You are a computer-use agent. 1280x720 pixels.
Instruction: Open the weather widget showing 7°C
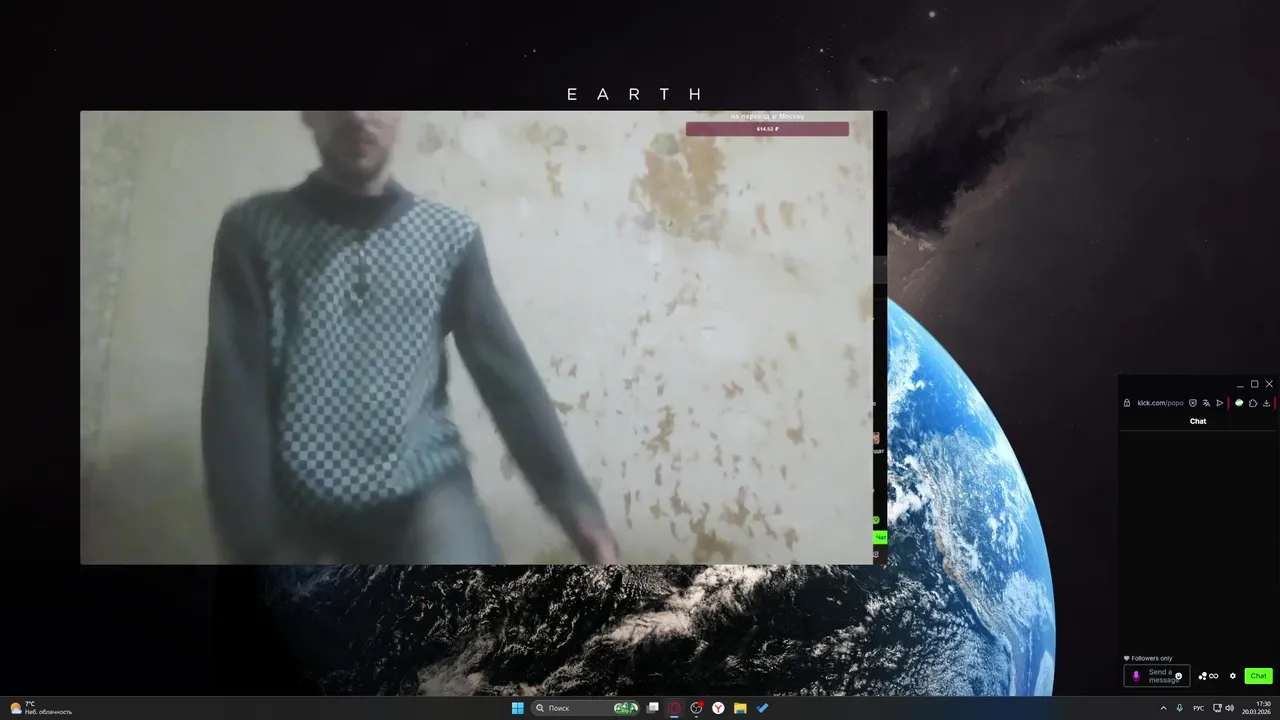pyautogui.click(x=41, y=708)
